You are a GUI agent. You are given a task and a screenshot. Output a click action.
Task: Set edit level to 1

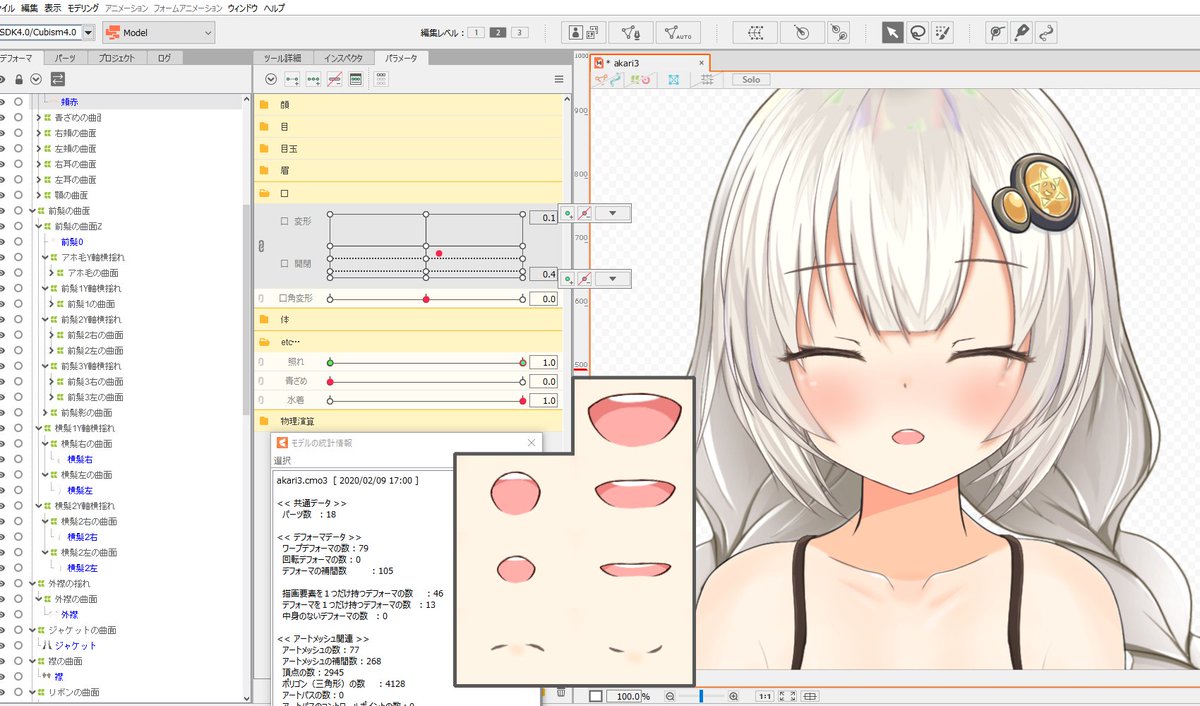click(476, 32)
